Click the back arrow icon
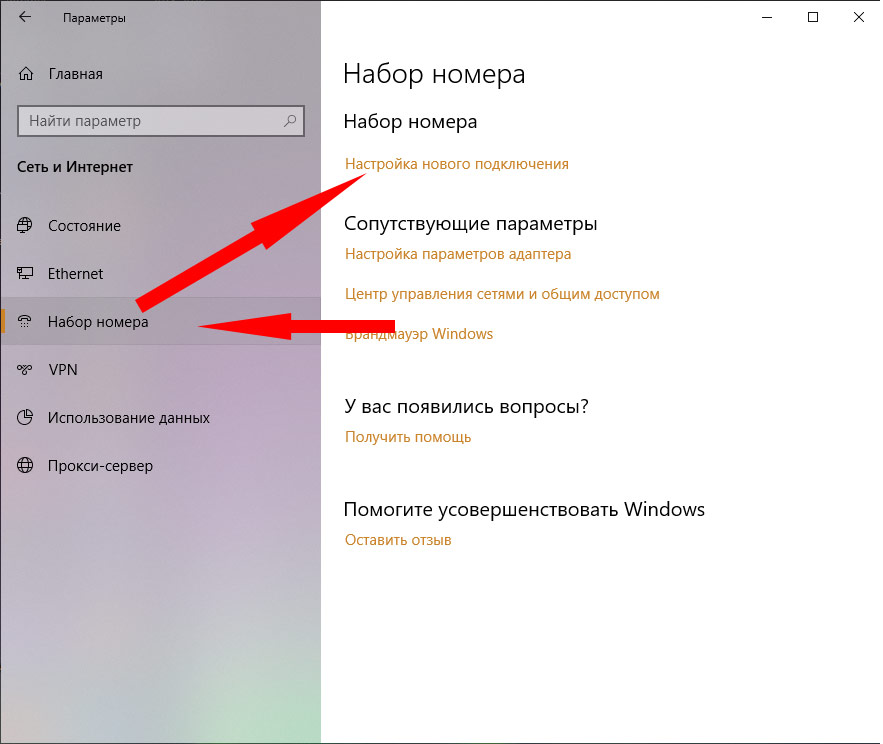This screenshot has width=883, height=744. click(25, 17)
